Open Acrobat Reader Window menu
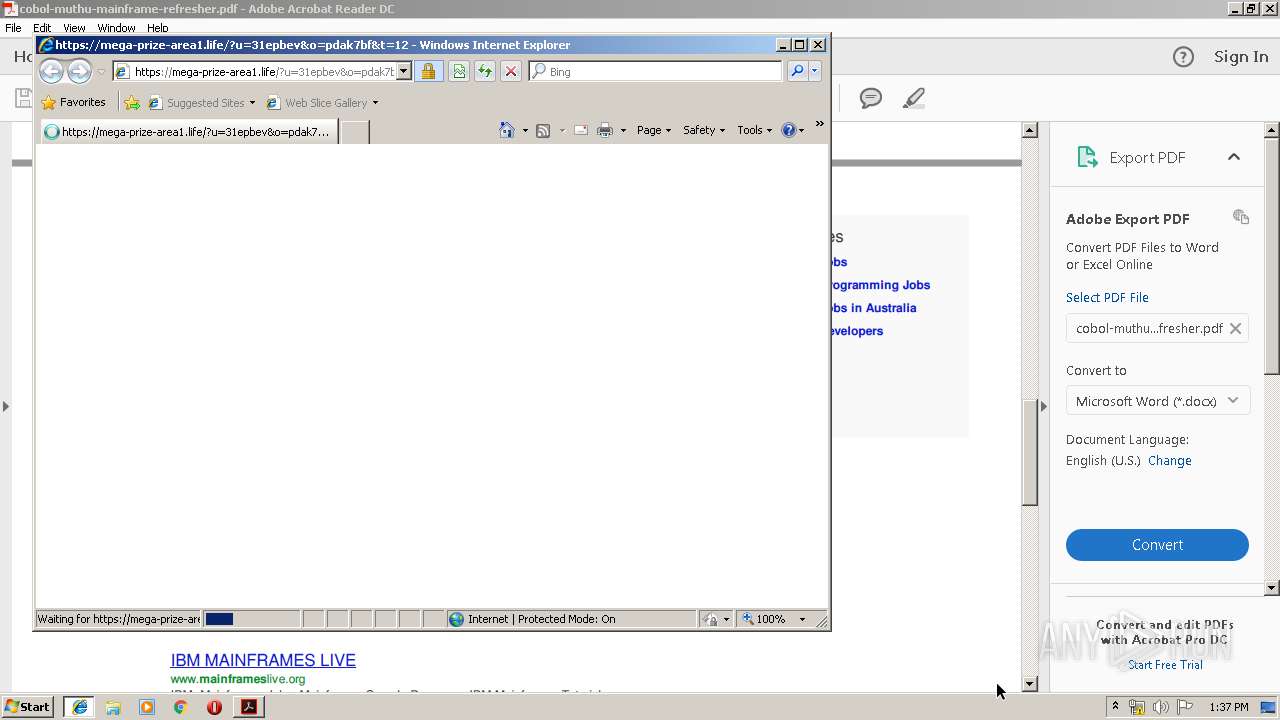The height and width of the screenshot is (720, 1280). [116, 28]
